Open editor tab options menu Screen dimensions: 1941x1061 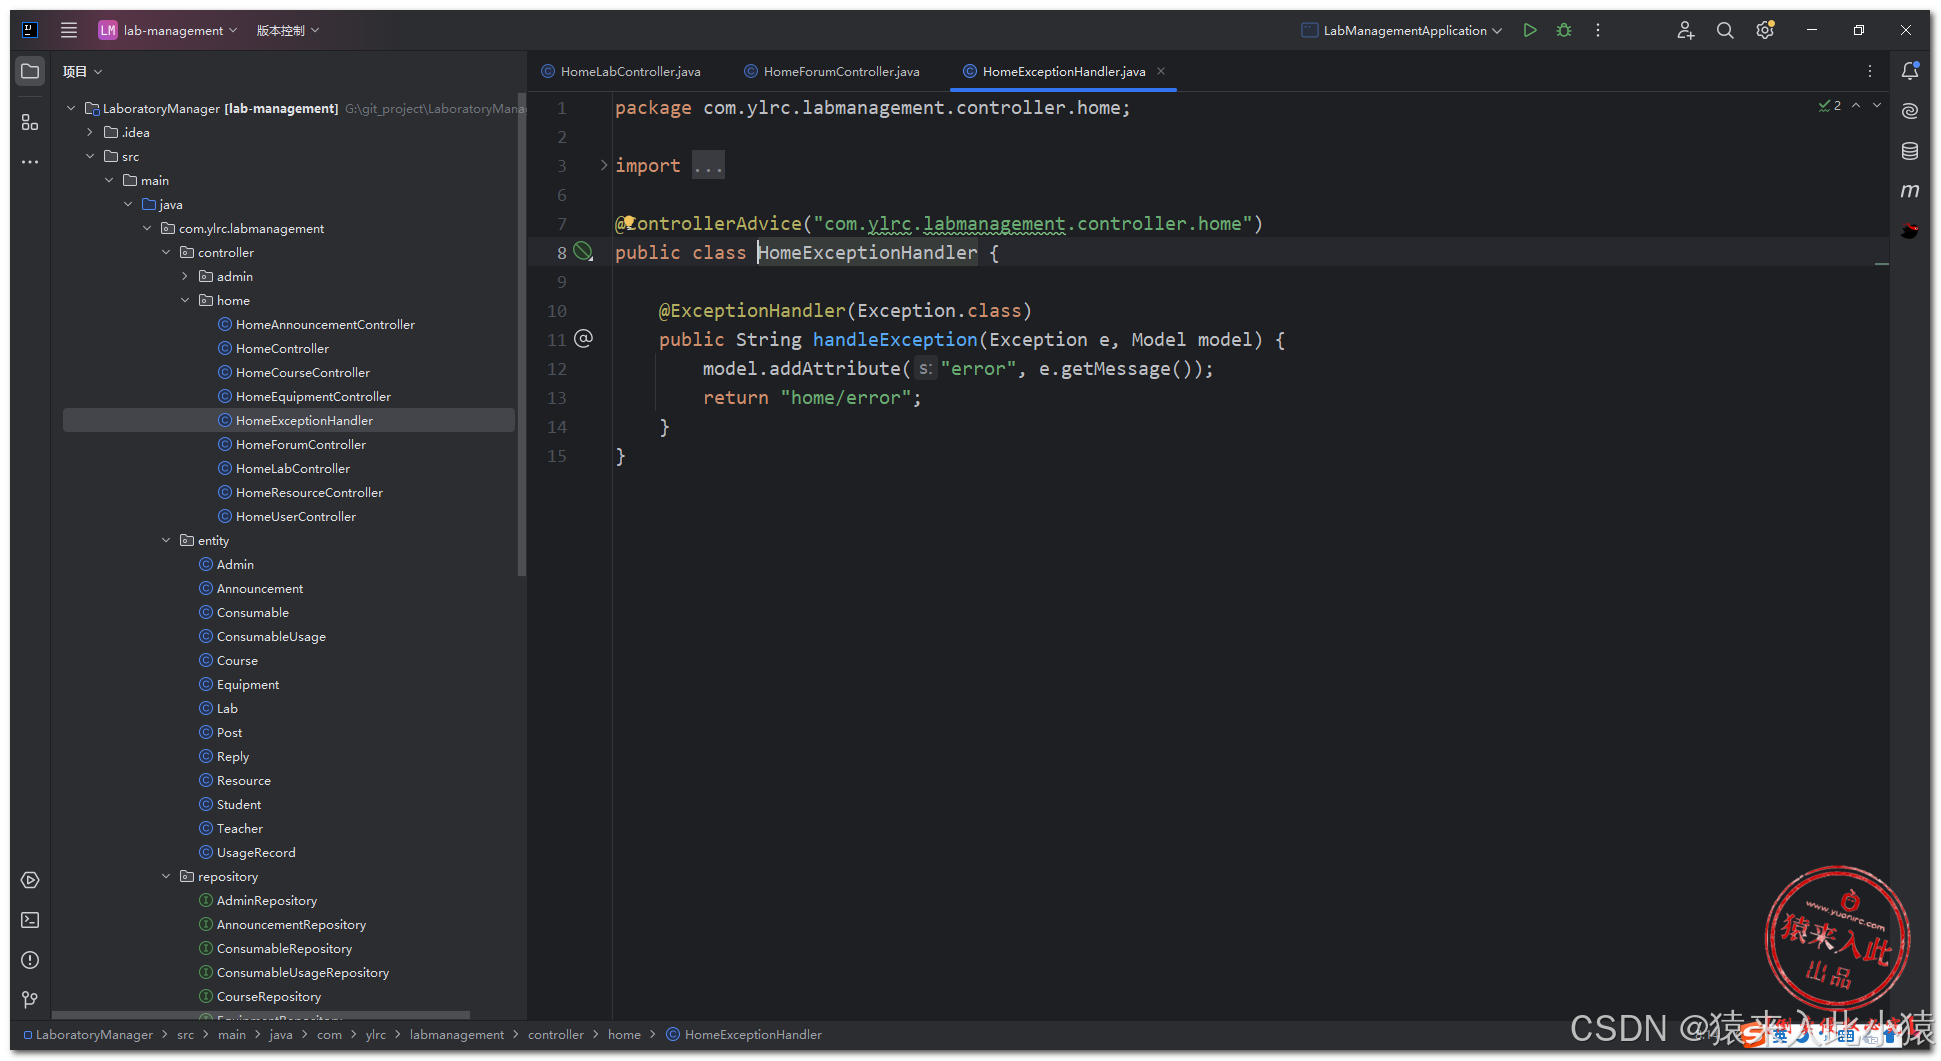[x=1870, y=71]
